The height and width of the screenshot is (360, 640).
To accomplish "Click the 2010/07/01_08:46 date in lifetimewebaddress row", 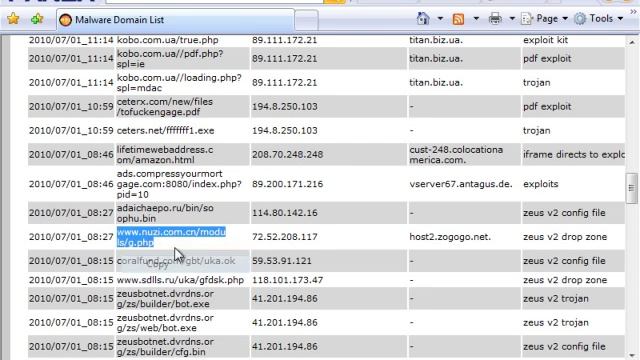I will (x=71, y=155).
